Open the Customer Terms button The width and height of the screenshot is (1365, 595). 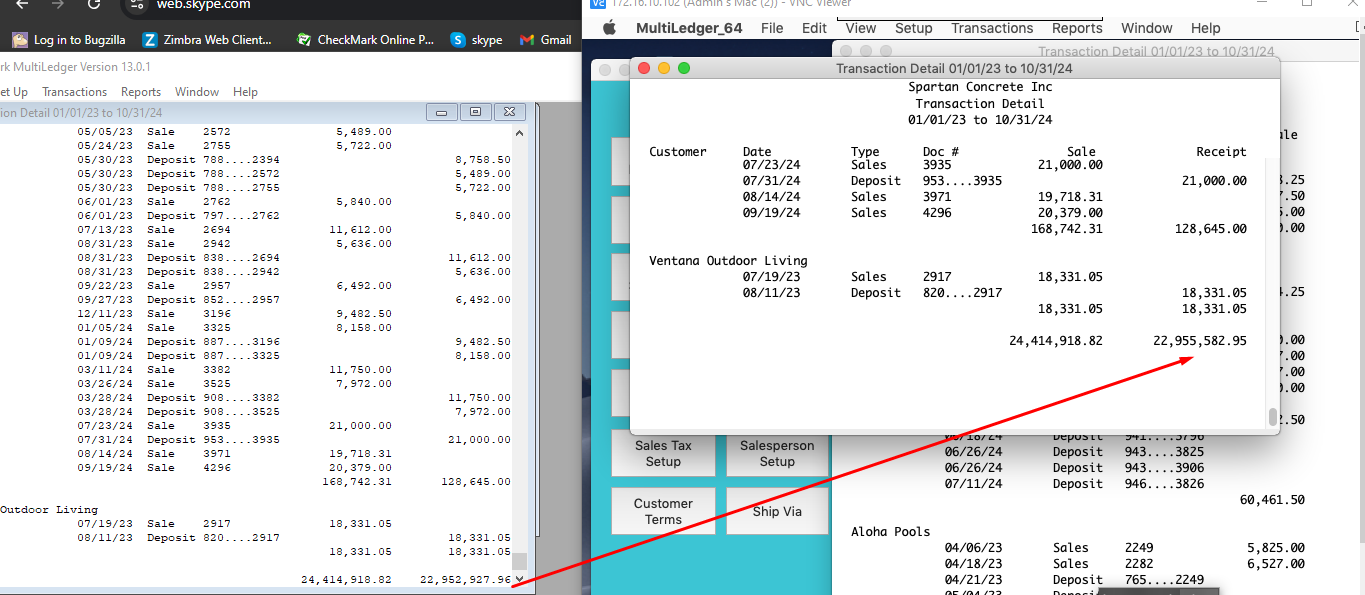pyautogui.click(x=663, y=511)
